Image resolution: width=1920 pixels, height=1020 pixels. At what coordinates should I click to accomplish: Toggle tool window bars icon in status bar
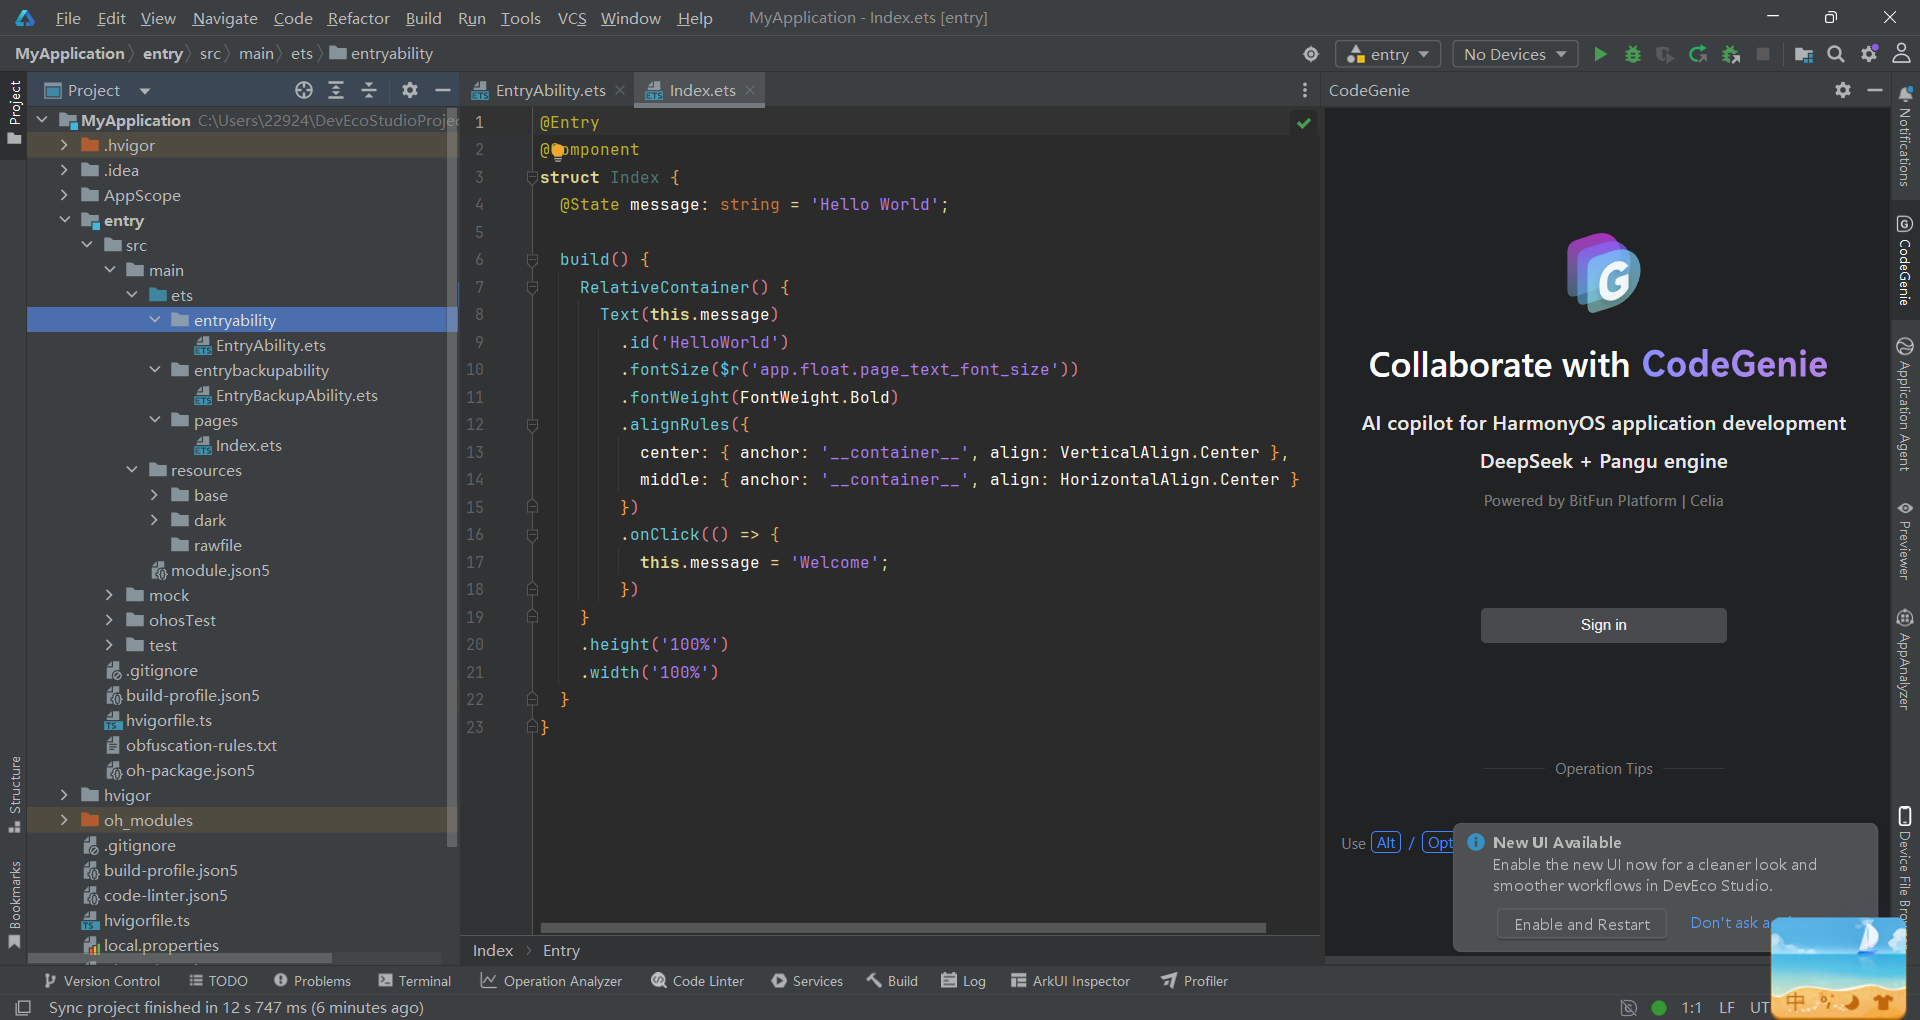pos(23,1007)
